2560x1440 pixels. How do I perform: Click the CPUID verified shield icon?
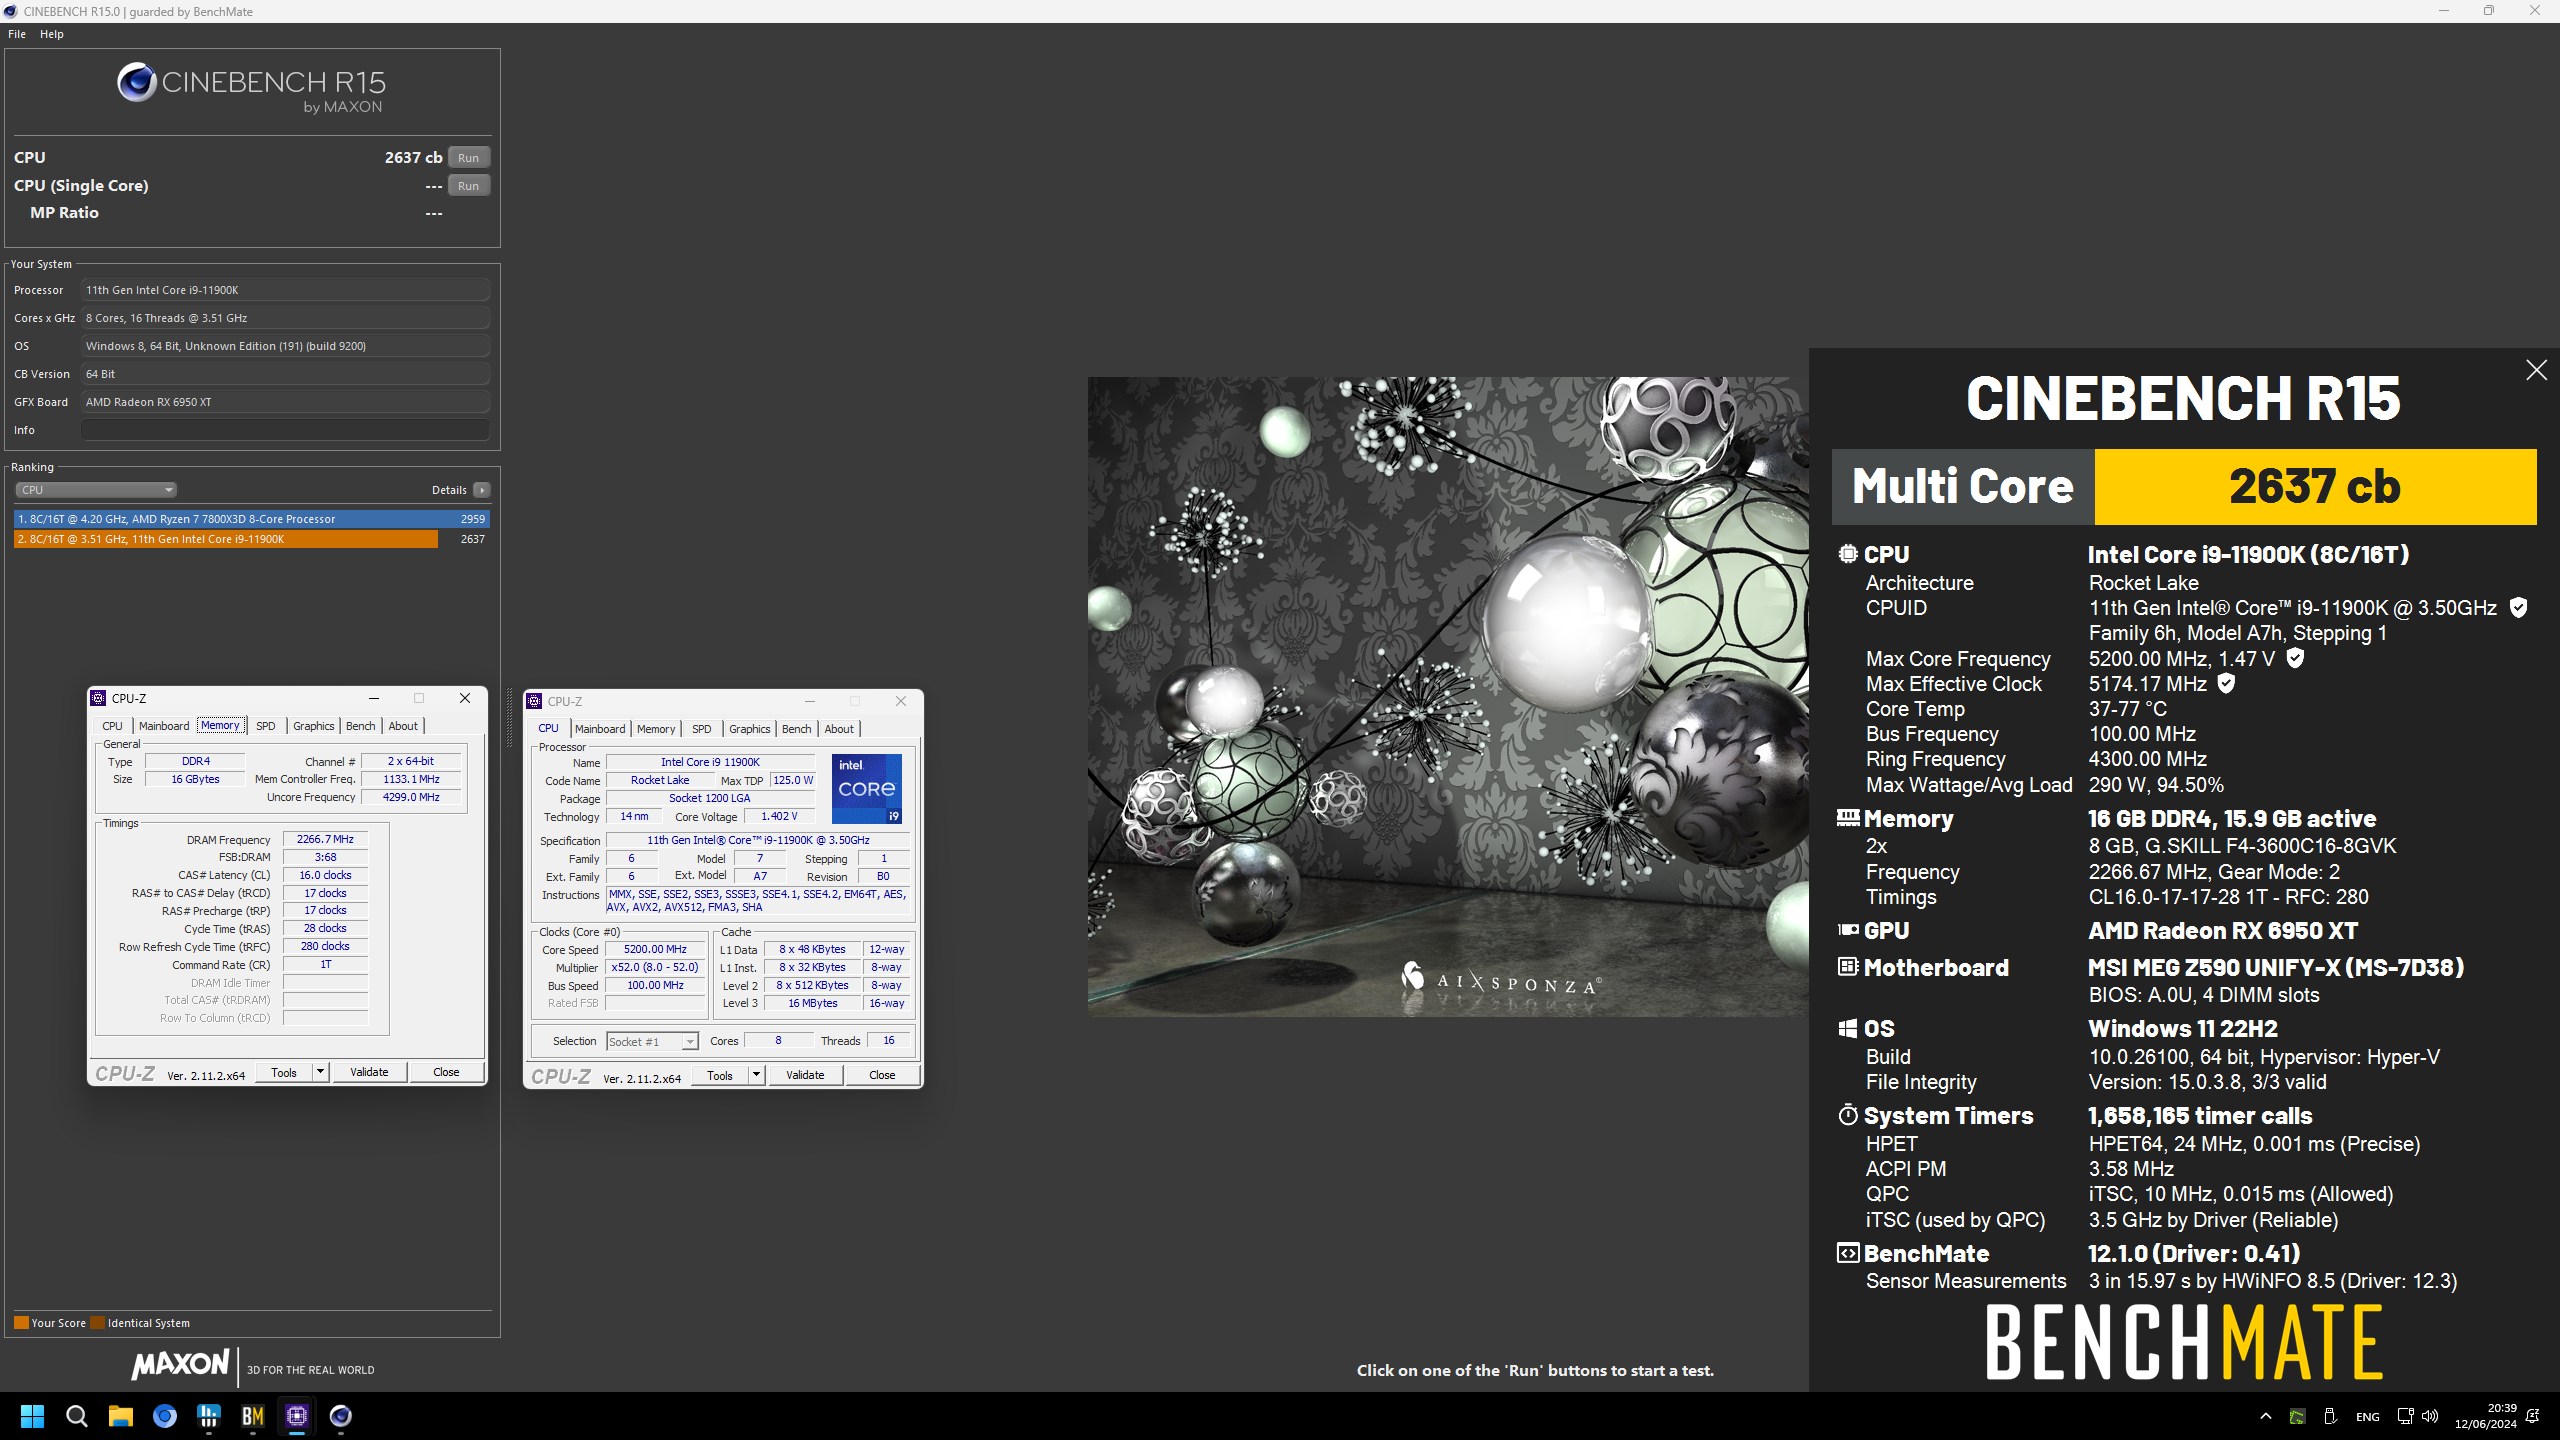pos(2519,608)
